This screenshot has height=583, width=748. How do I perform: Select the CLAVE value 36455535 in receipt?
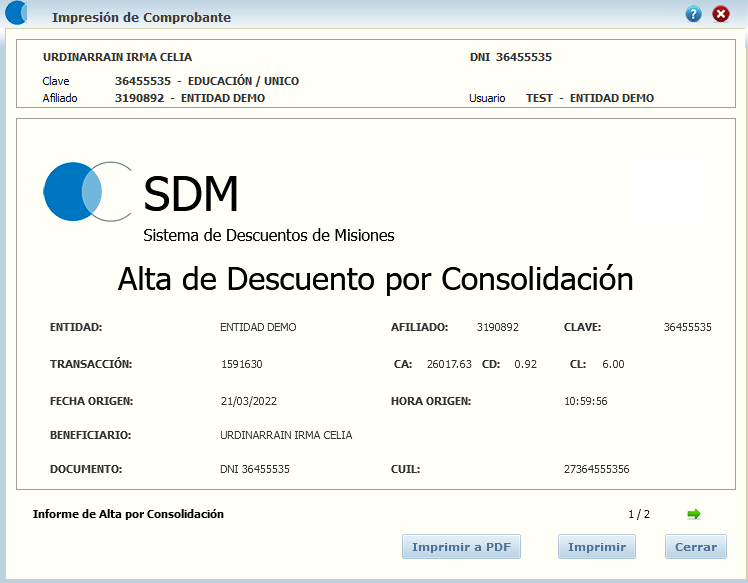(x=687, y=327)
